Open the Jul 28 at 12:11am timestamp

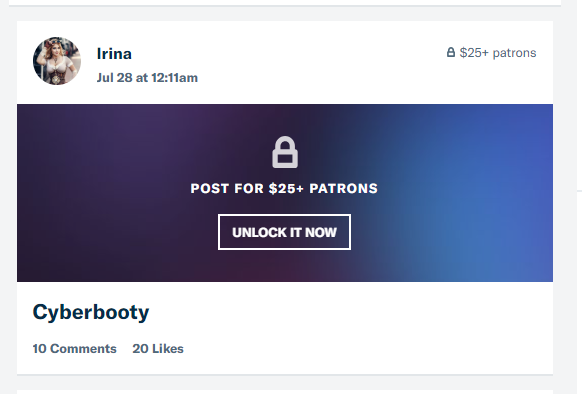coord(147,78)
